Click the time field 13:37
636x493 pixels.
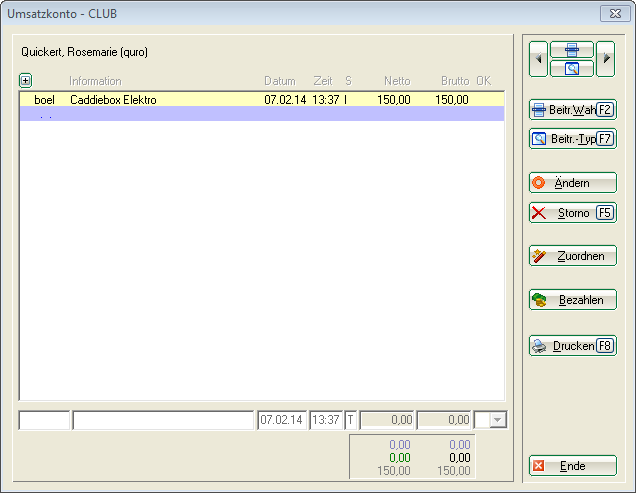[x=326, y=420]
